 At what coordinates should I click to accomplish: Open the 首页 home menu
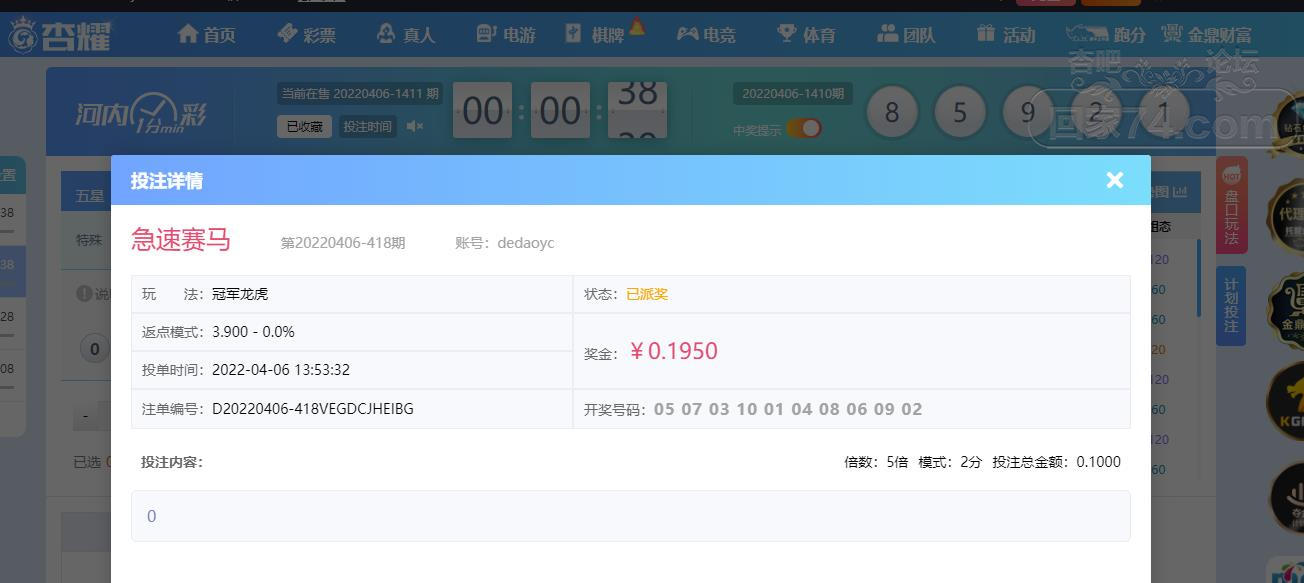[x=206, y=35]
